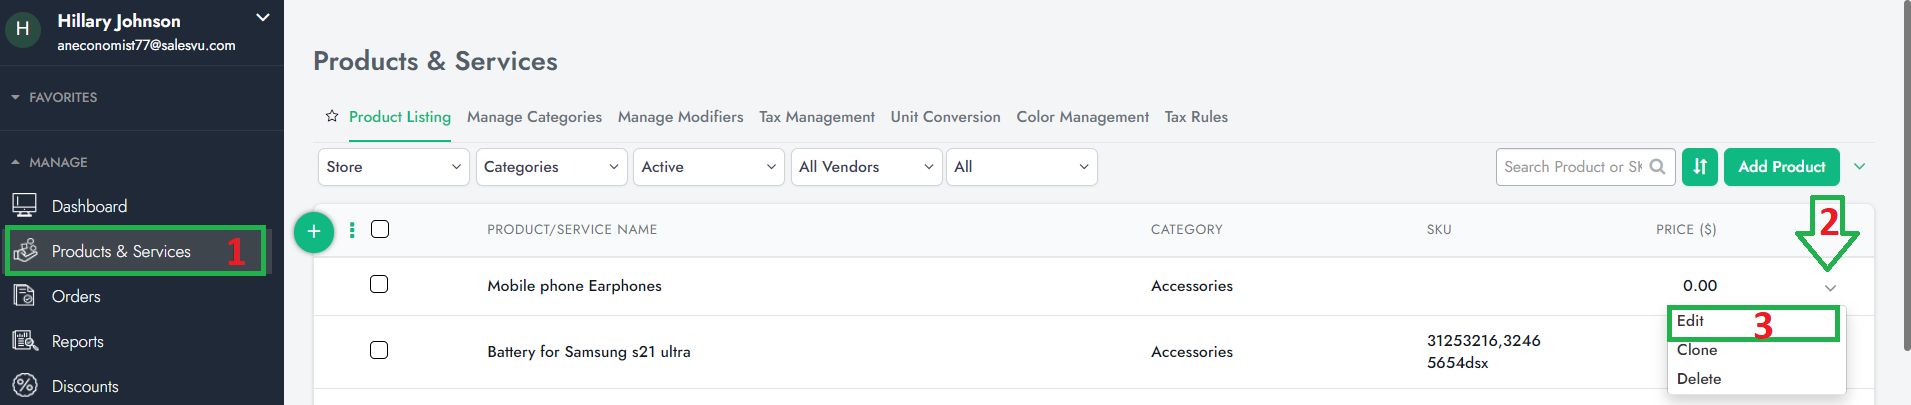
Task: Toggle the select-all header checkbox
Action: (x=380, y=229)
